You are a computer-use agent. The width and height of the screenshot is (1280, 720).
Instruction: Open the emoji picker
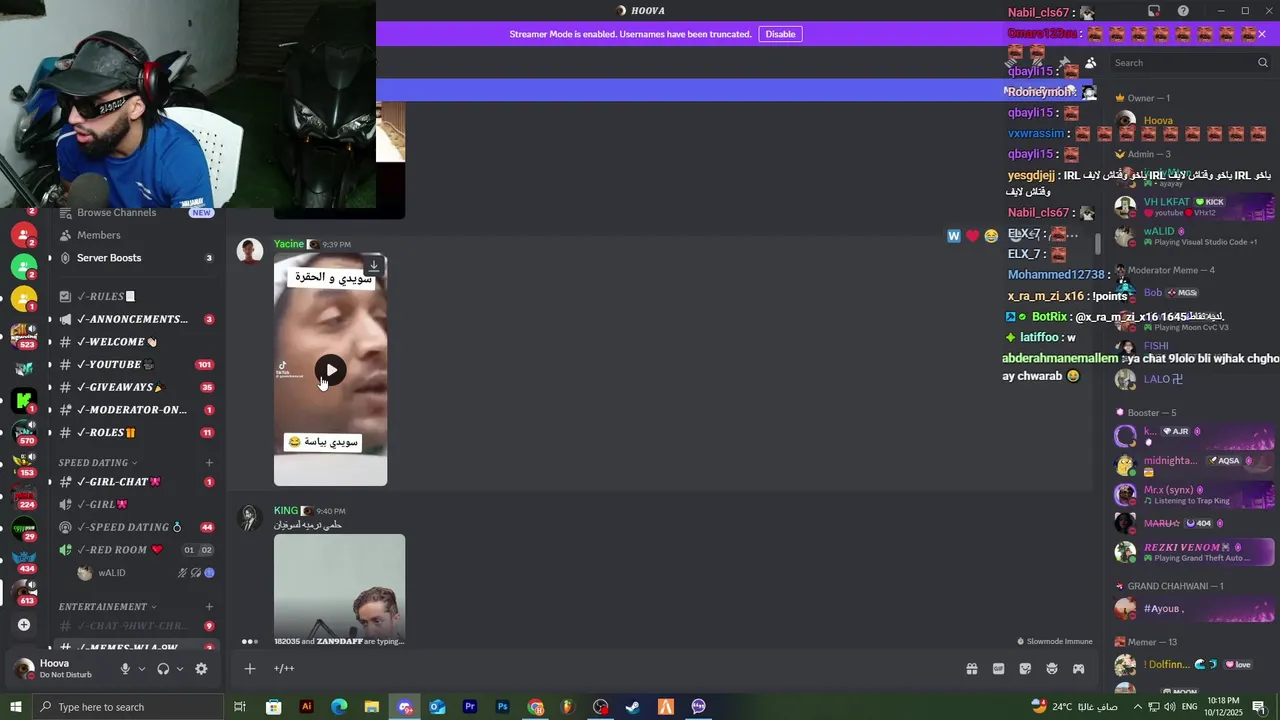[x=1052, y=669]
